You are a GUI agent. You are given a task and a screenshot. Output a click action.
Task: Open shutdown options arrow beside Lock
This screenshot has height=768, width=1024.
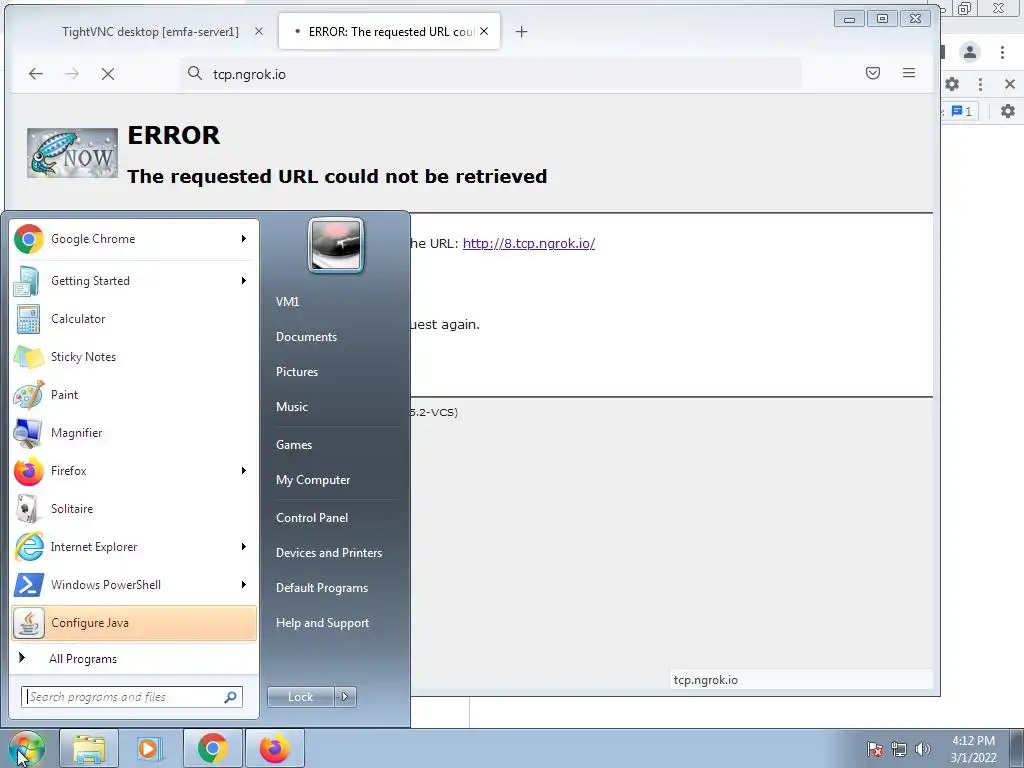(345, 697)
